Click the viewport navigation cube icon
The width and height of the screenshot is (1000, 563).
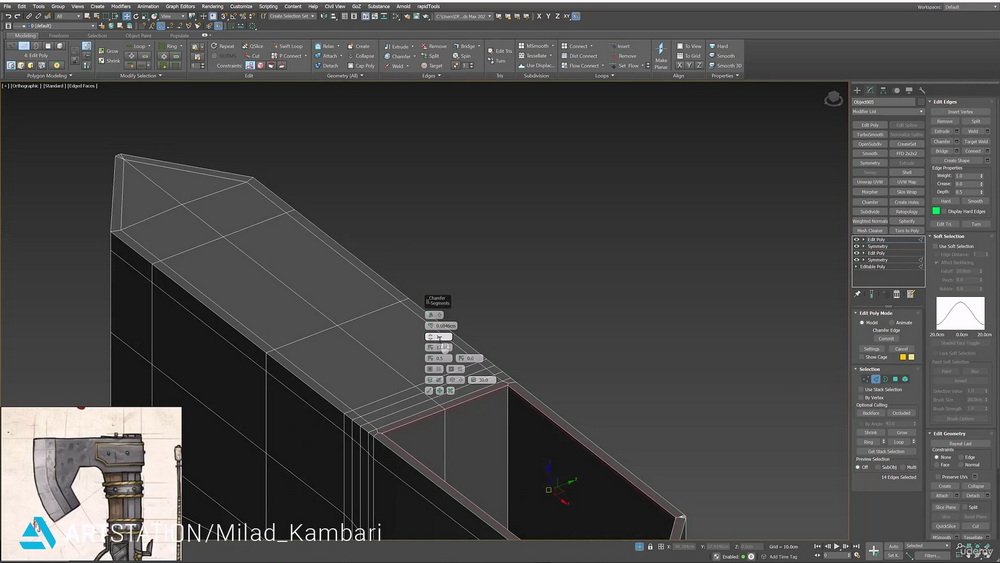[833, 99]
